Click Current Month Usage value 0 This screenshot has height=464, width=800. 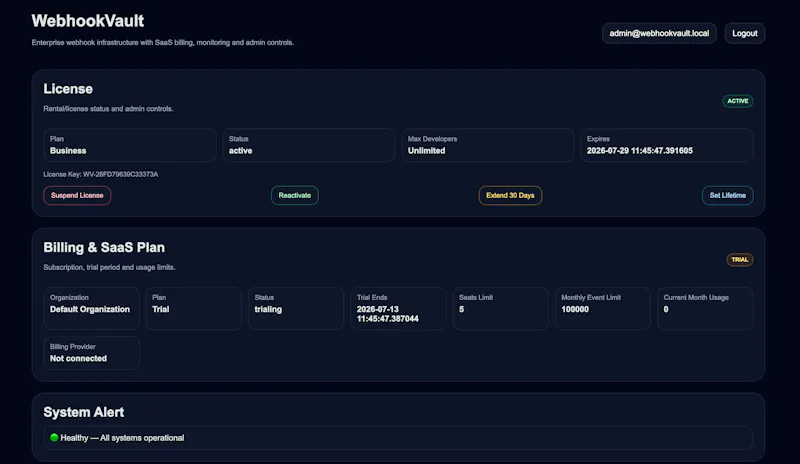pos(666,309)
